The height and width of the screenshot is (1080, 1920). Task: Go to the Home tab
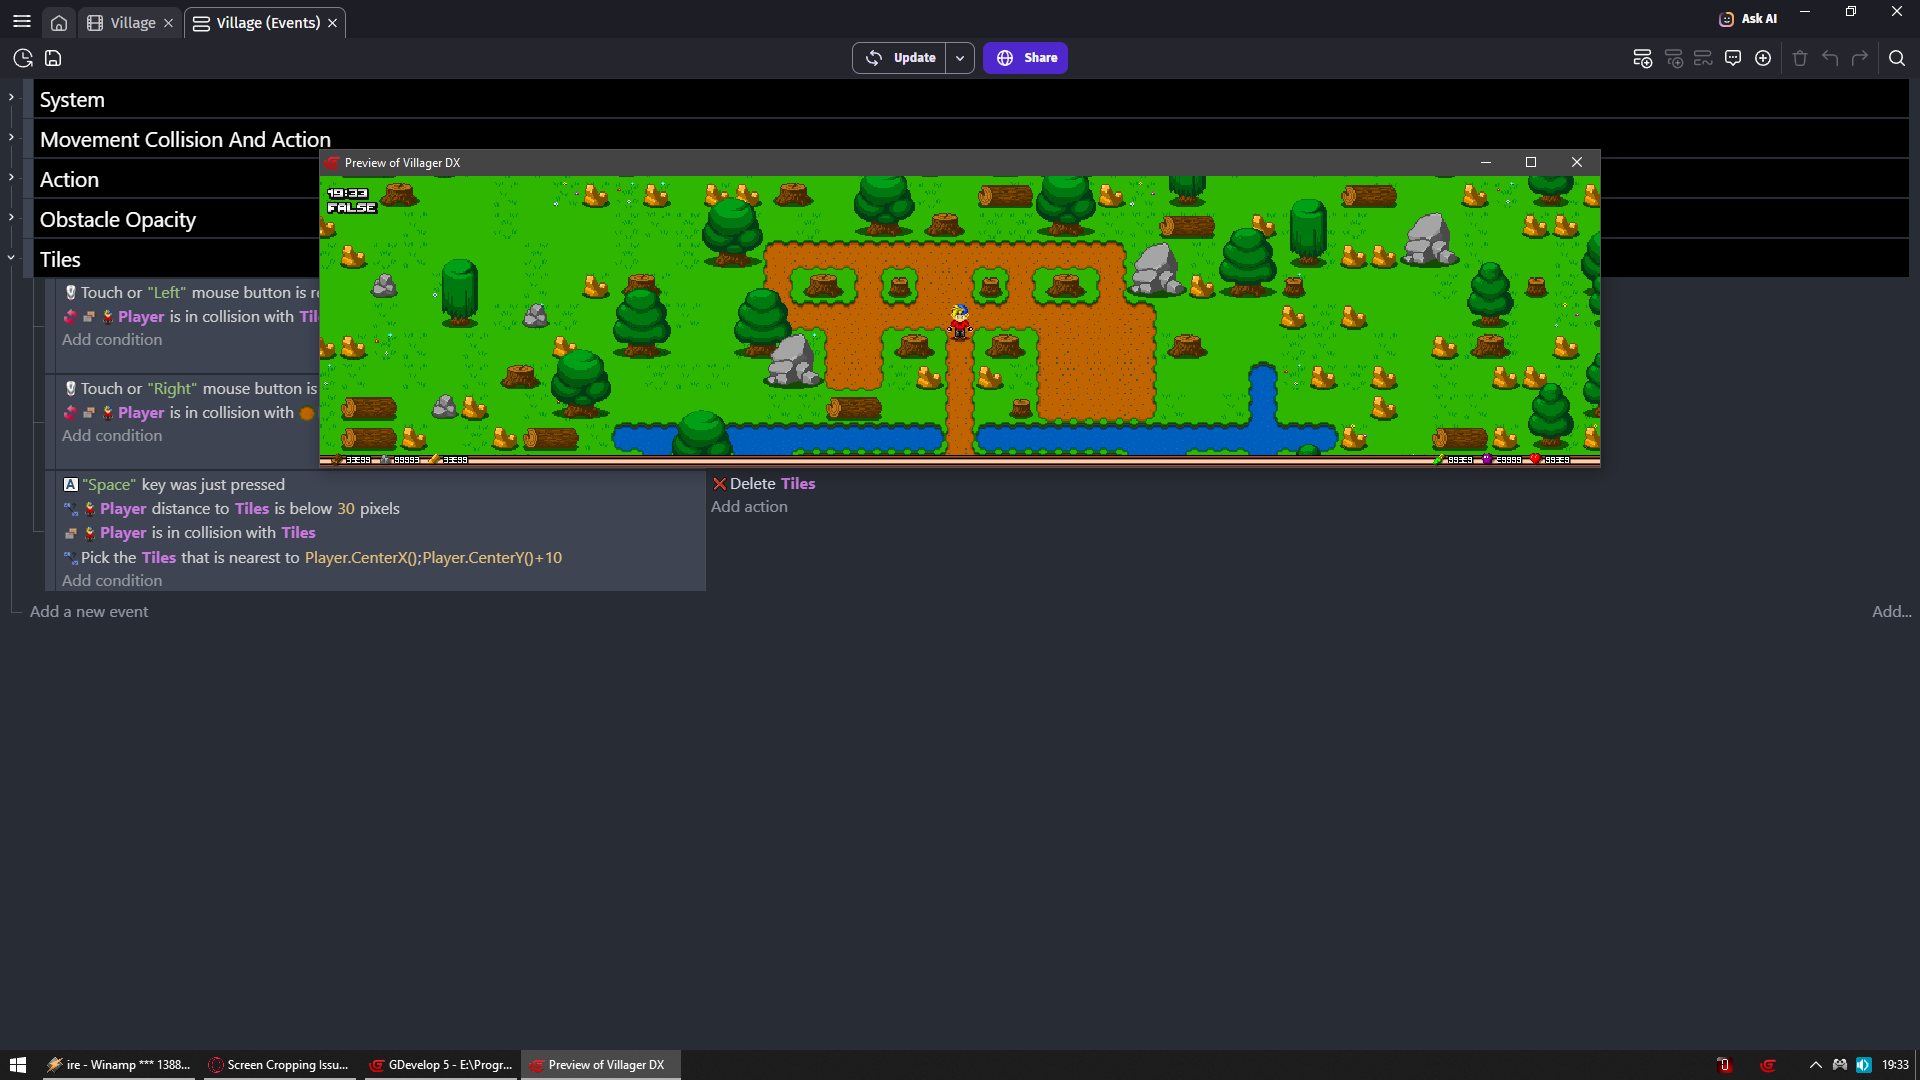click(x=59, y=22)
